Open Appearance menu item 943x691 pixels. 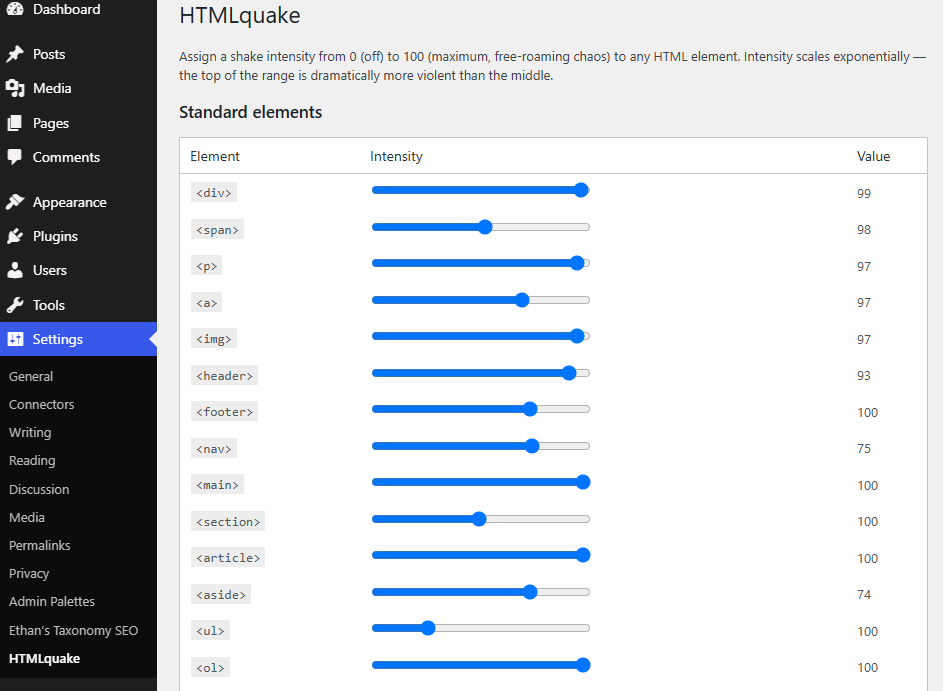pos(78,202)
